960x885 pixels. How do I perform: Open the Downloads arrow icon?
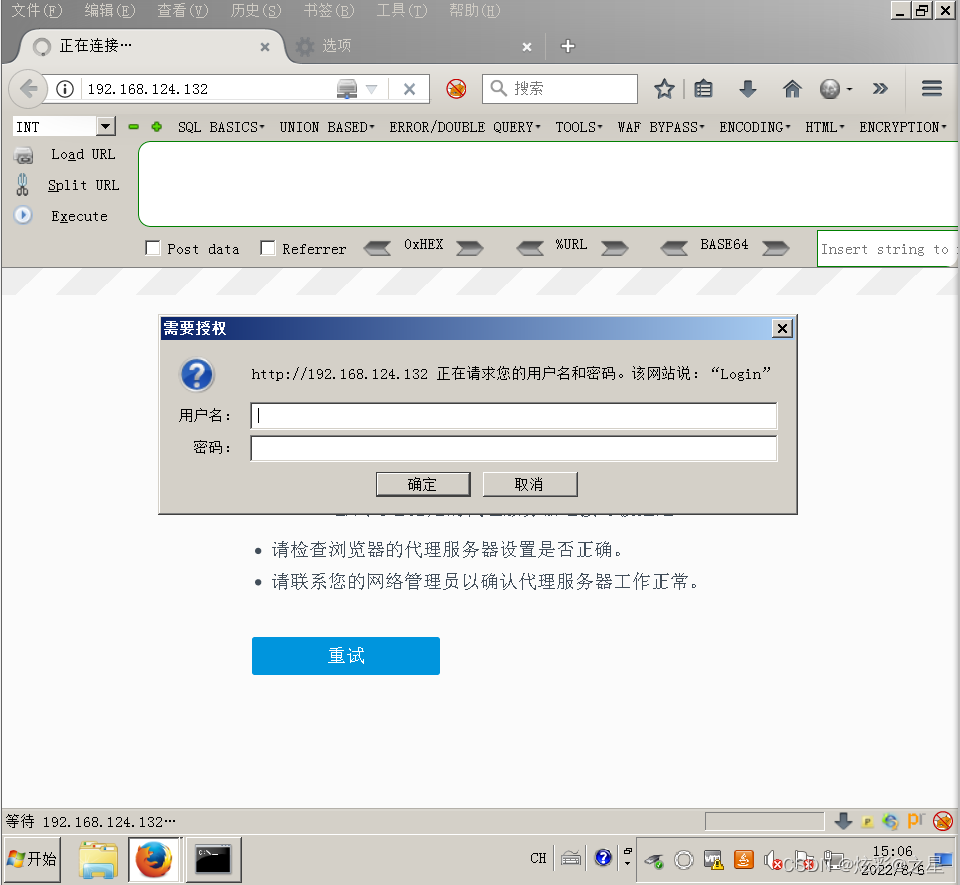(x=748, y=89)
